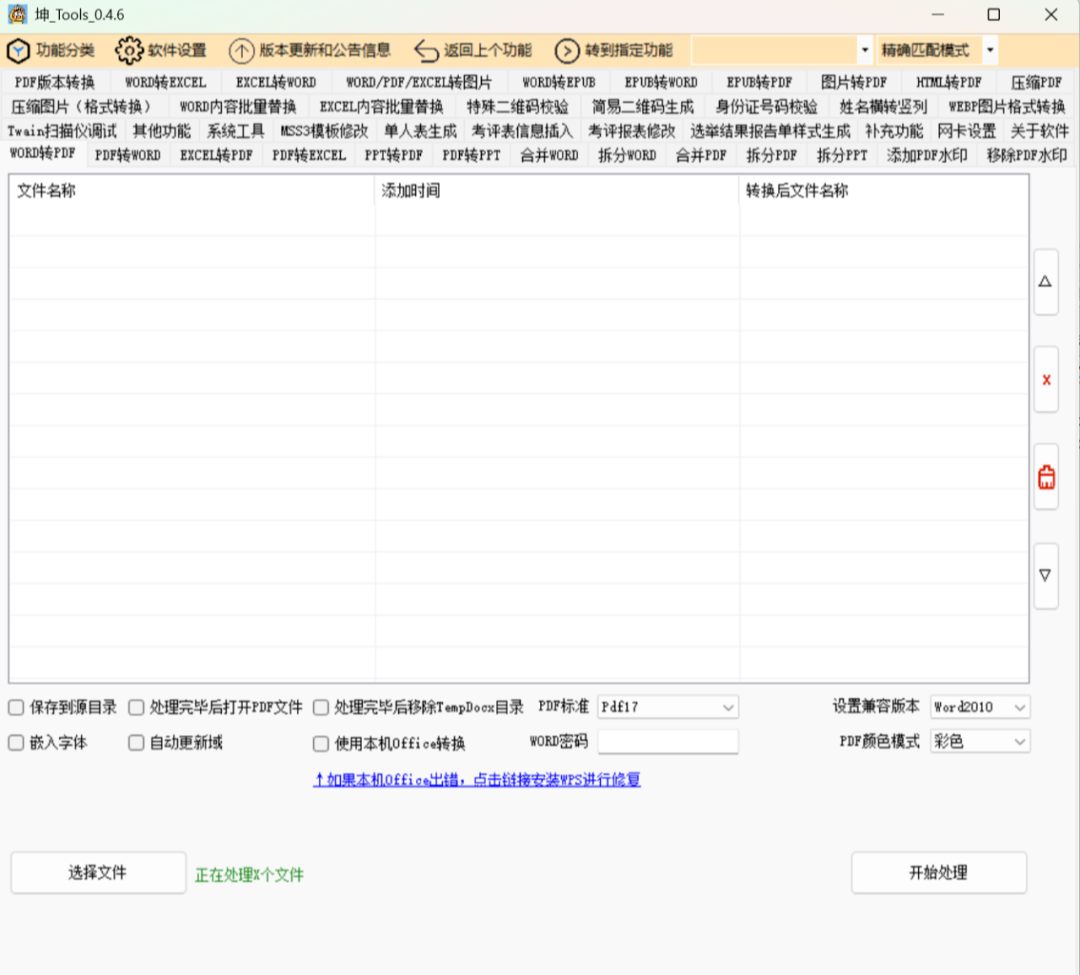
Task: Open 图片转PDF tab
Action: click(x=854, y=83)
